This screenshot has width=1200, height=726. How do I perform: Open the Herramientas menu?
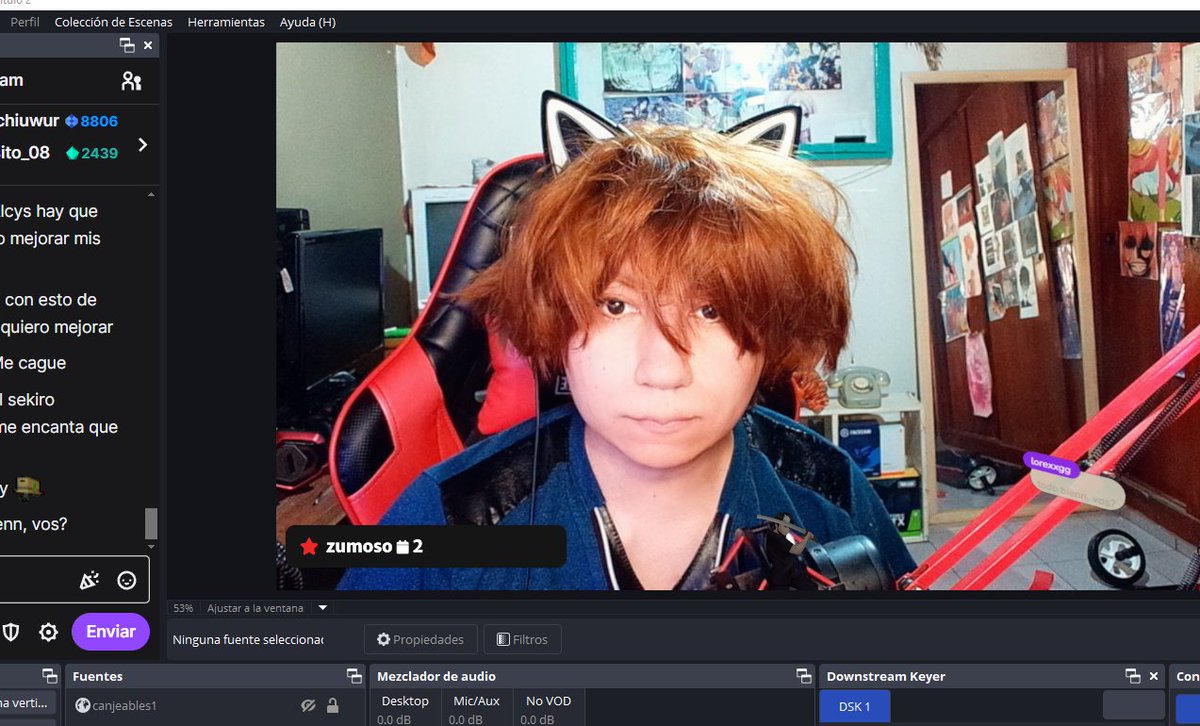point(226,22)
